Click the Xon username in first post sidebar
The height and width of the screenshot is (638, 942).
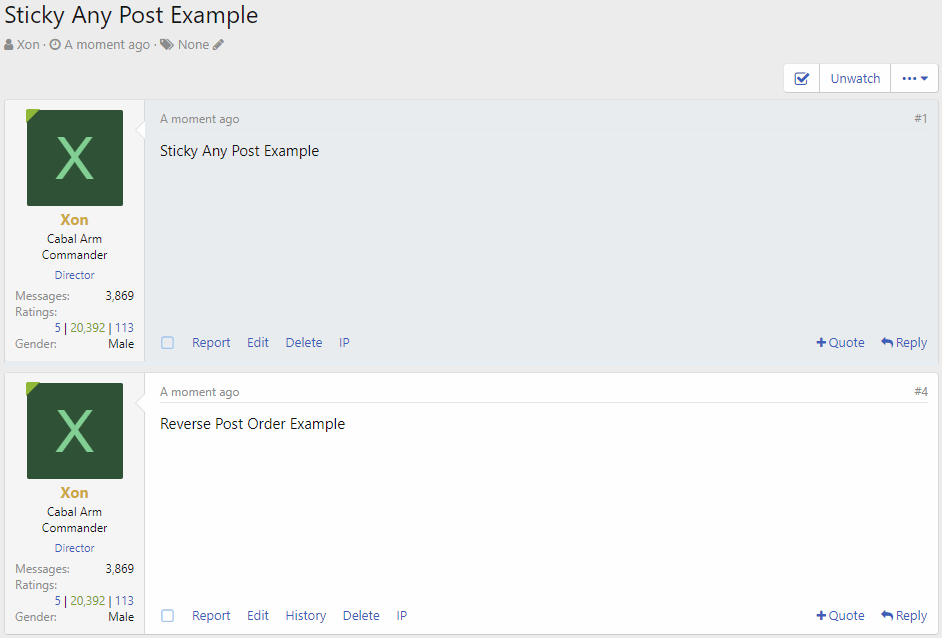click(74, 220)
